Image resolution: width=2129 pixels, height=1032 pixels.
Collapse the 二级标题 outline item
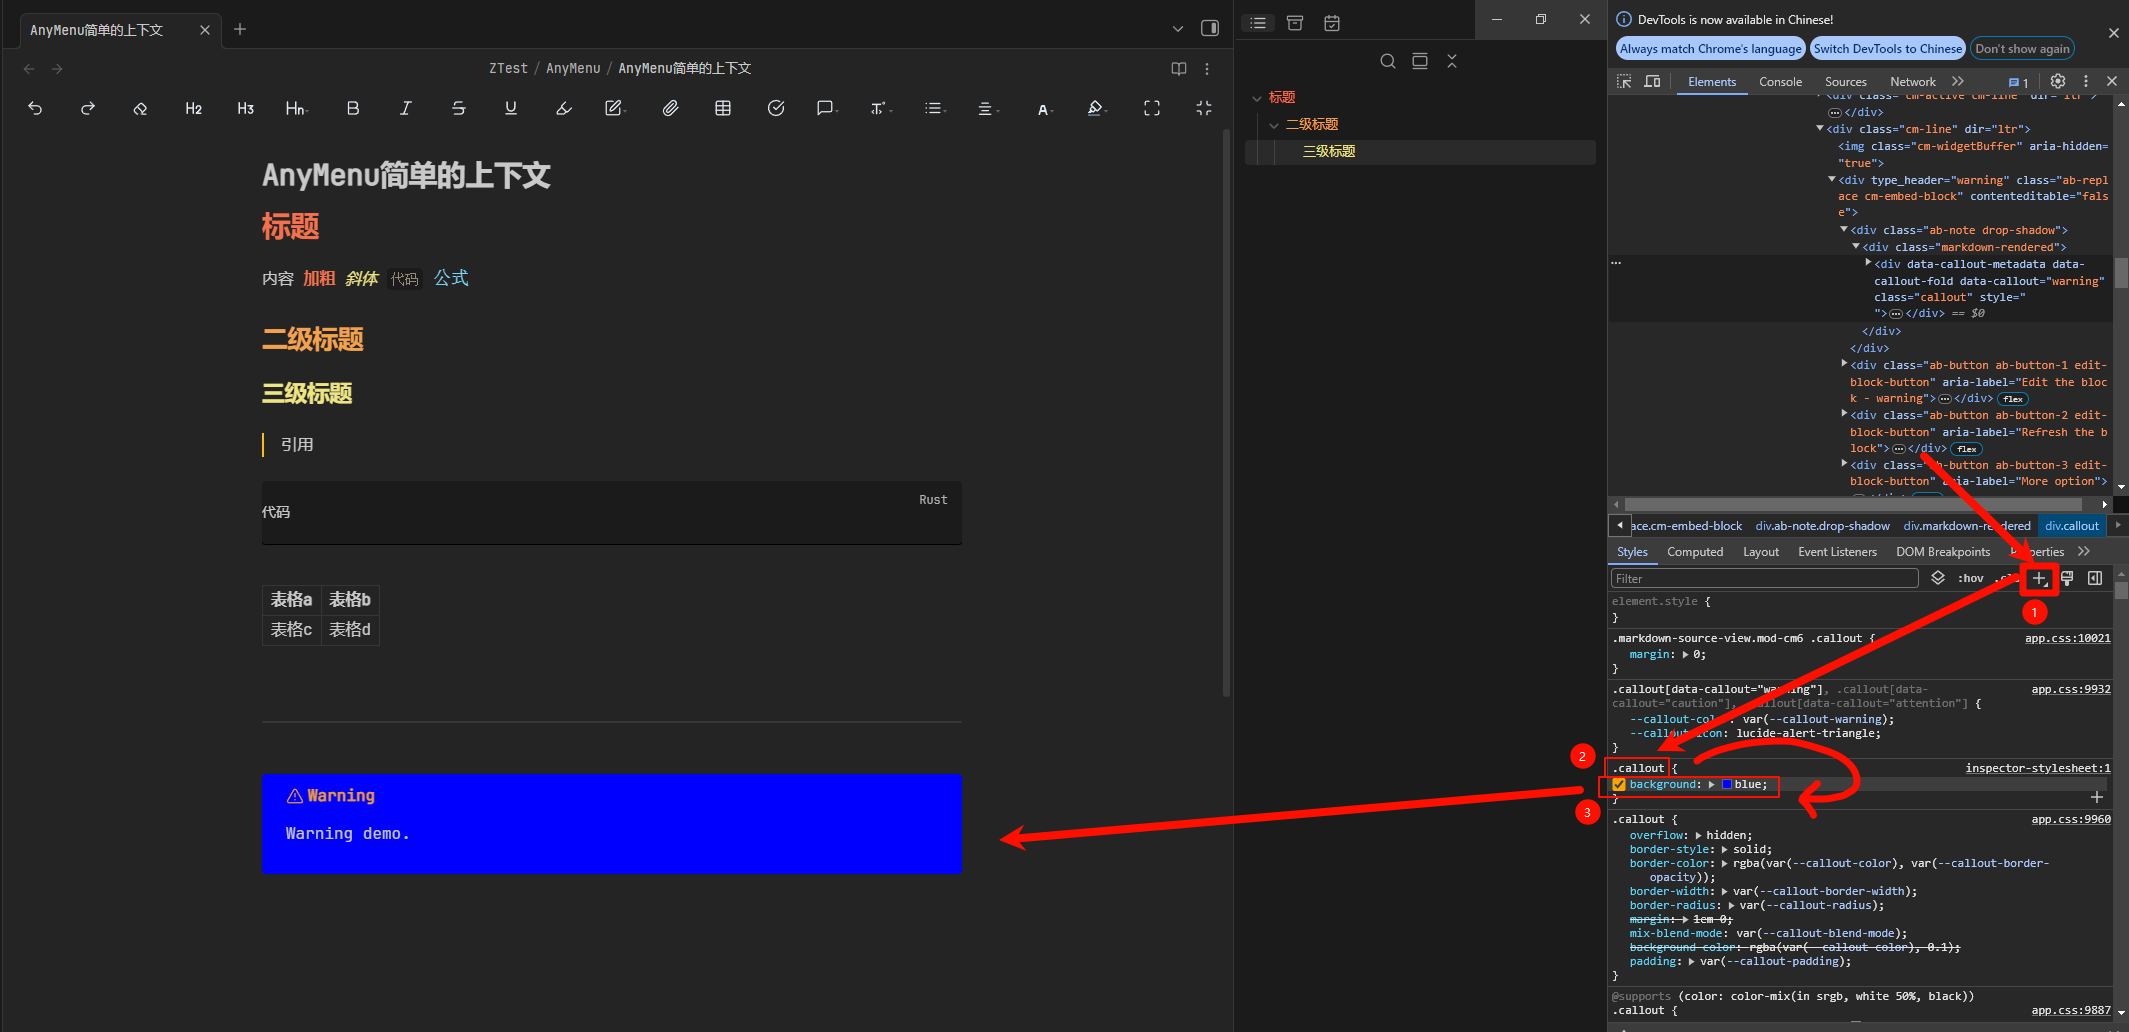point(1274,125)
